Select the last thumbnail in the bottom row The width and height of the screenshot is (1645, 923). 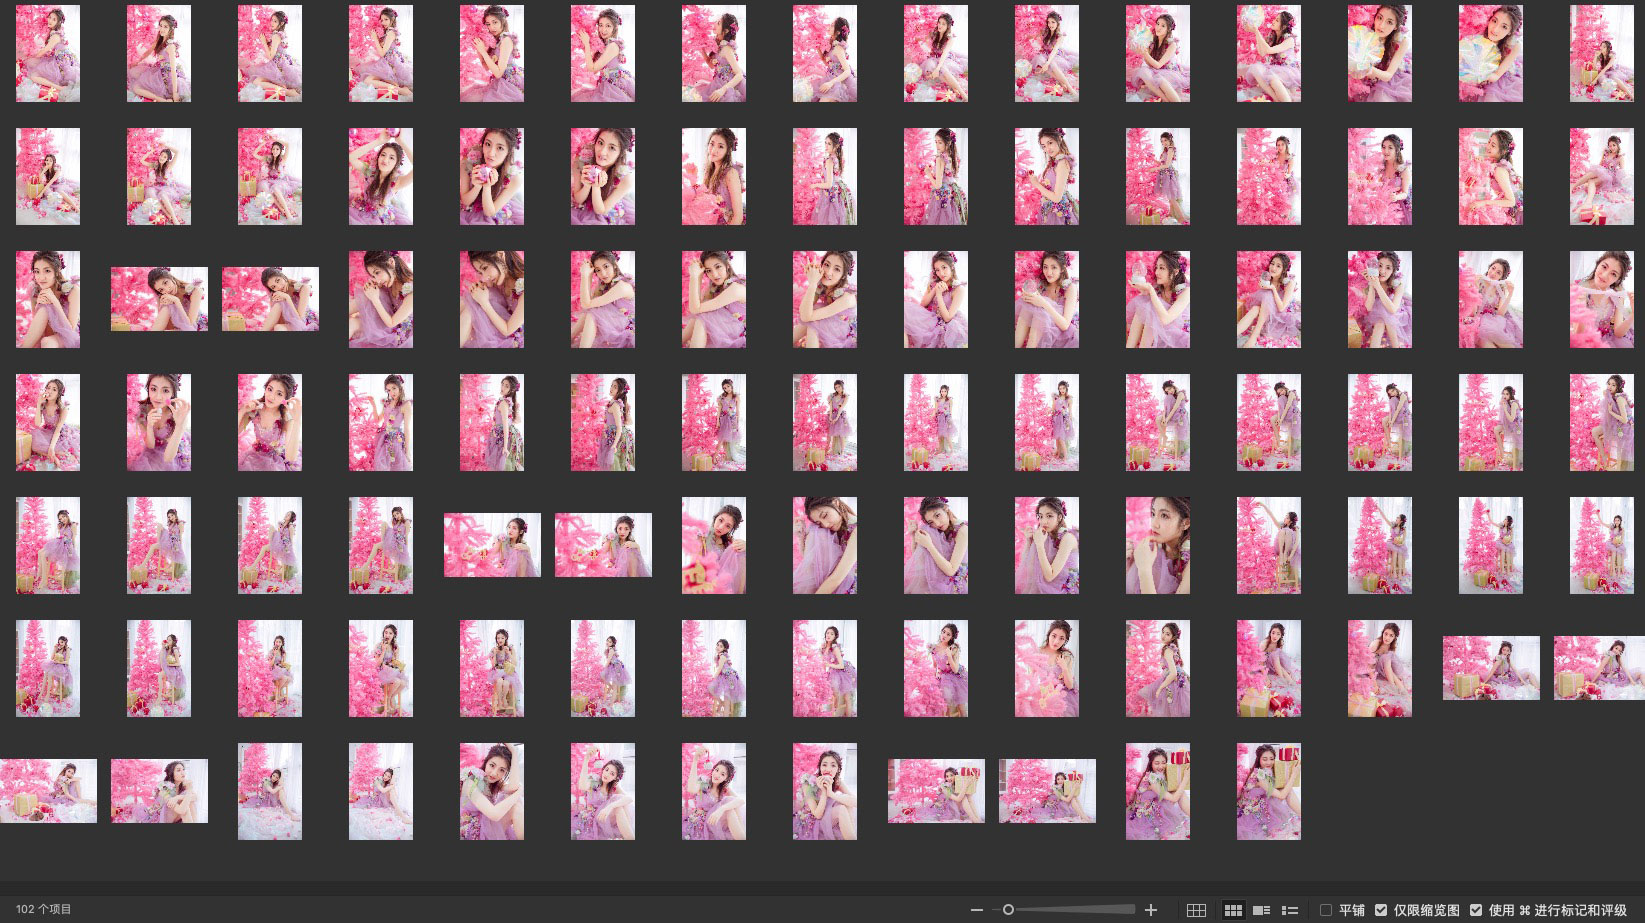(x=1268, y=791)
